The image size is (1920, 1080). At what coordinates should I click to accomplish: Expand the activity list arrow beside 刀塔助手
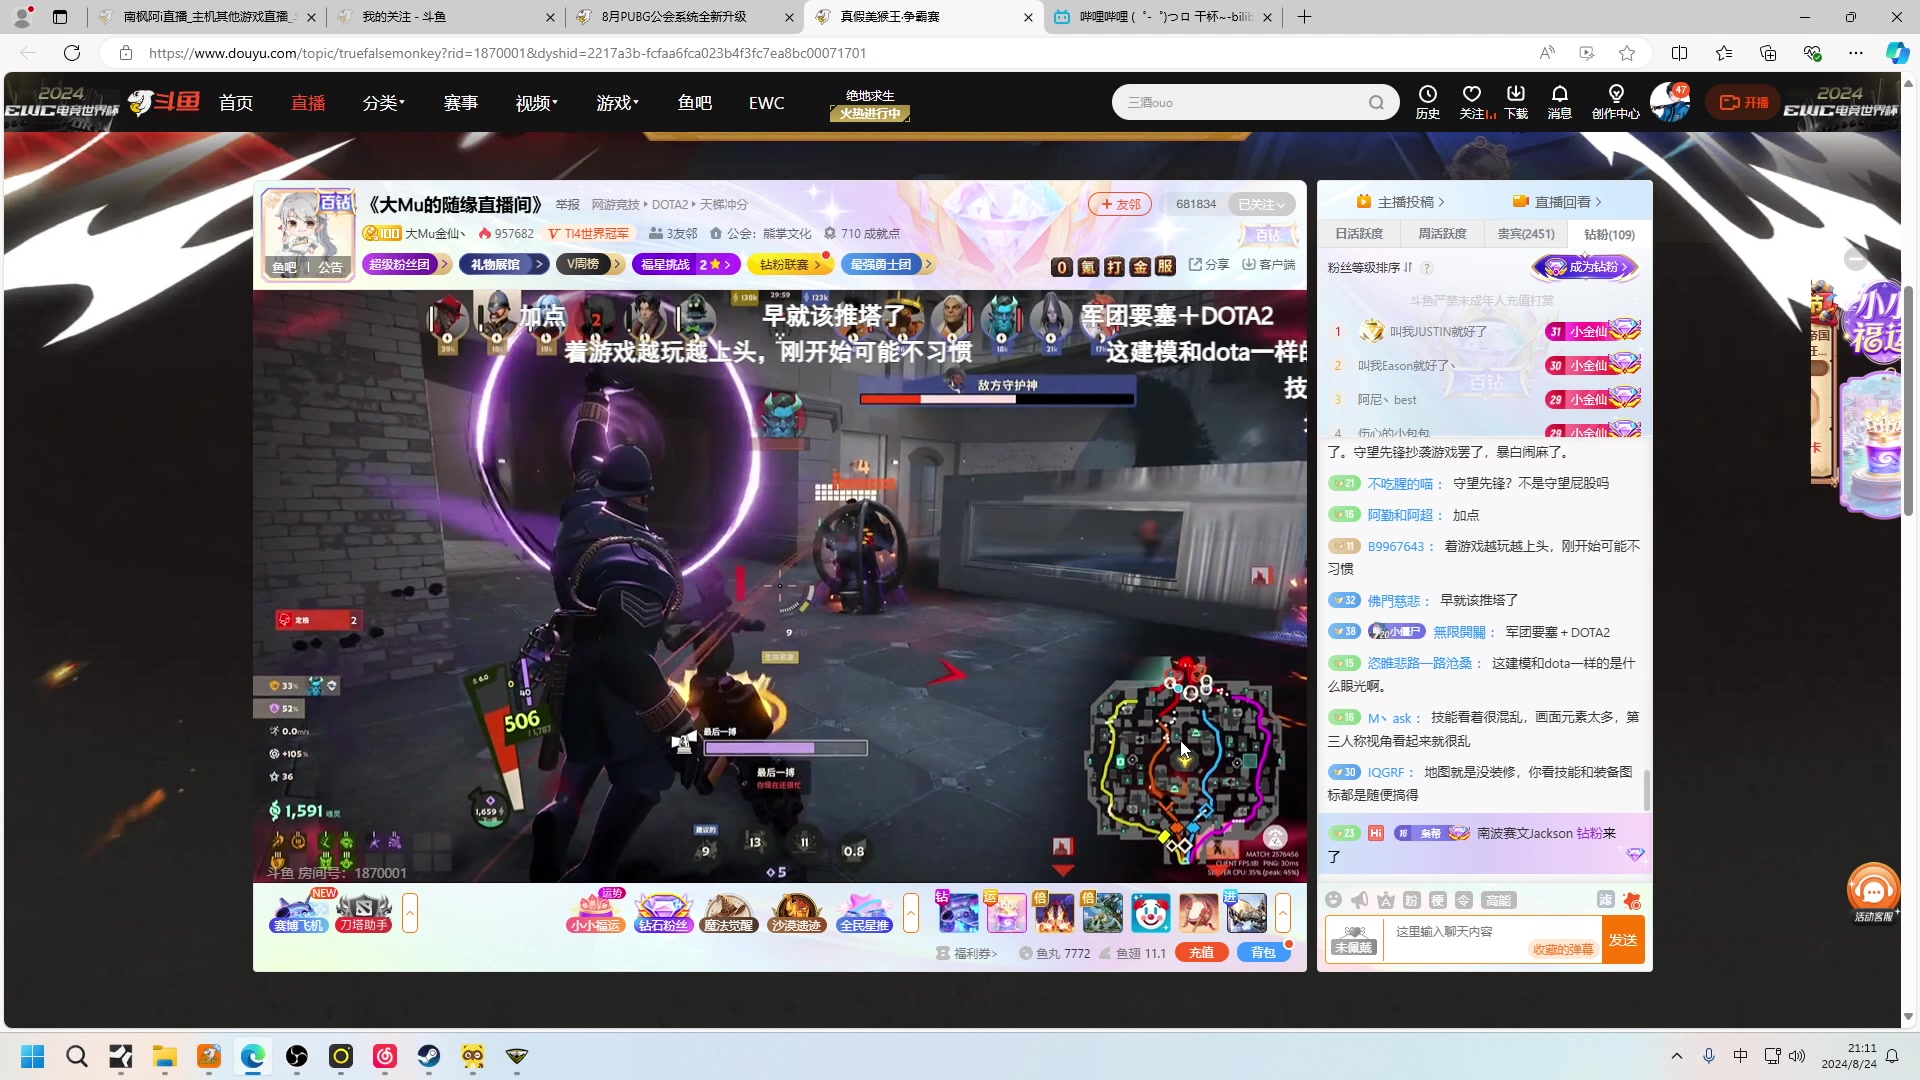pos(410,913)
